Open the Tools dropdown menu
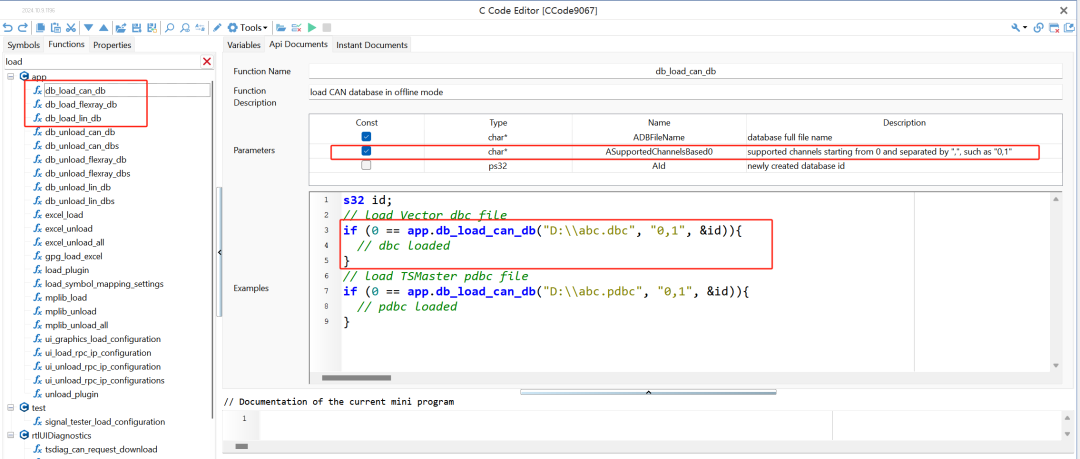This screenshot has height=459, width=1080. point(248,28)
